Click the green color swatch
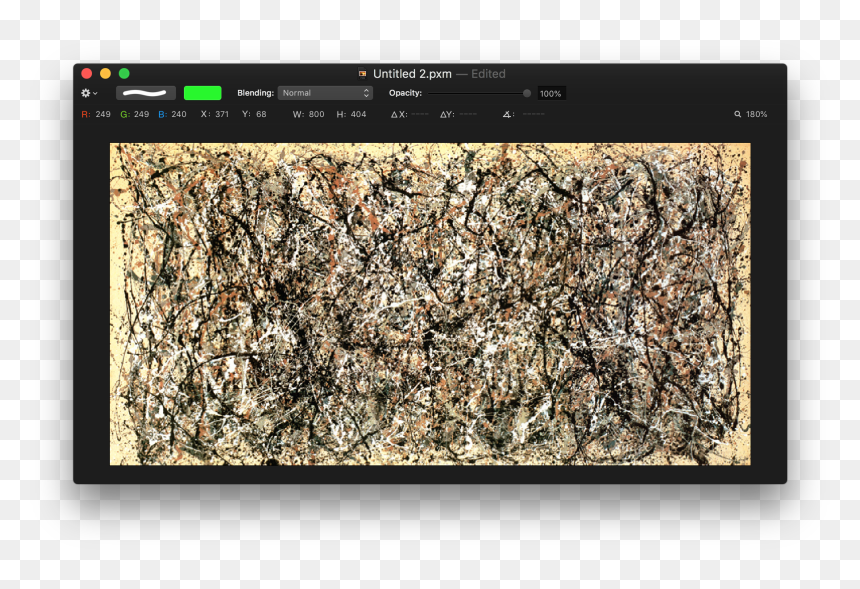This screenshot has height=589, width=860. point(202,93)
